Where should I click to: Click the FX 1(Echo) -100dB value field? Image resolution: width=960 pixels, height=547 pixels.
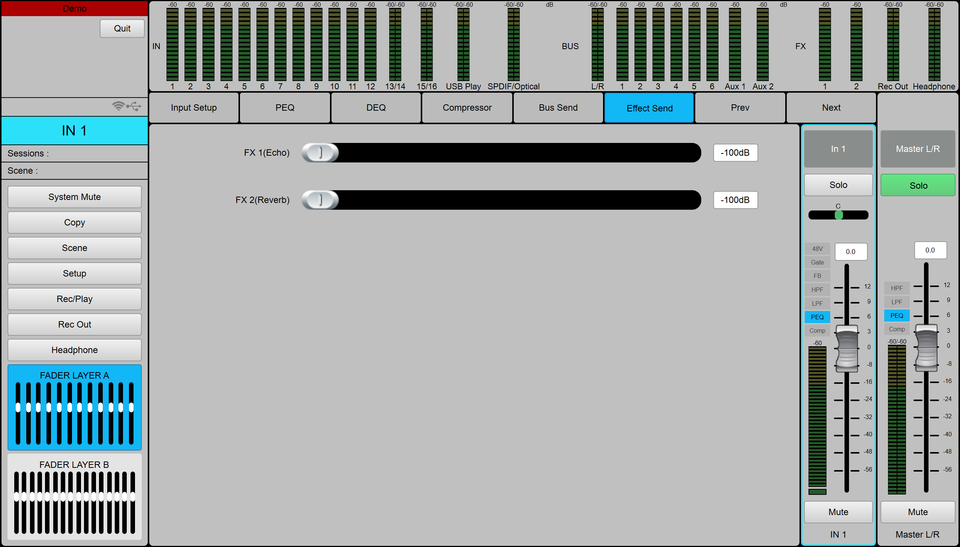735,153
